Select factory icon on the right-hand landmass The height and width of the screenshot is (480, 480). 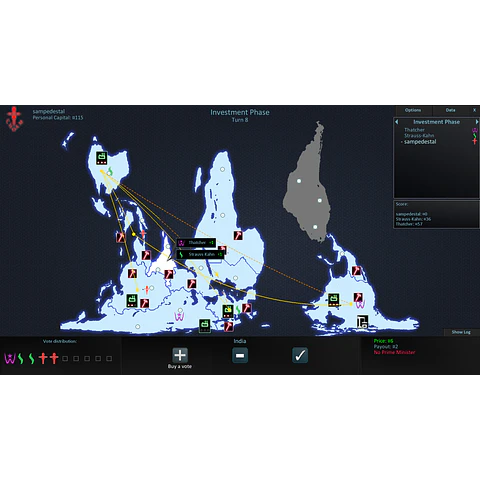334,299
